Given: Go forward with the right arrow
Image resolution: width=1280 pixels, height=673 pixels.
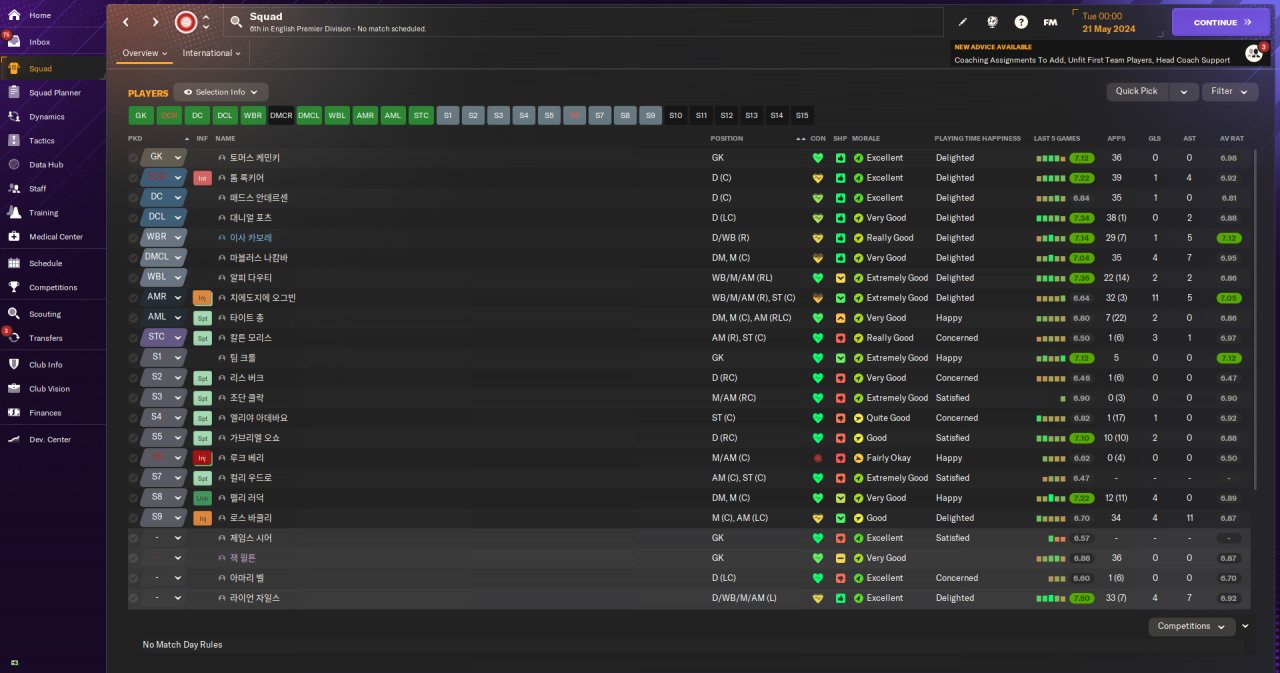Looking at the screenshot, I should (155, 22).
